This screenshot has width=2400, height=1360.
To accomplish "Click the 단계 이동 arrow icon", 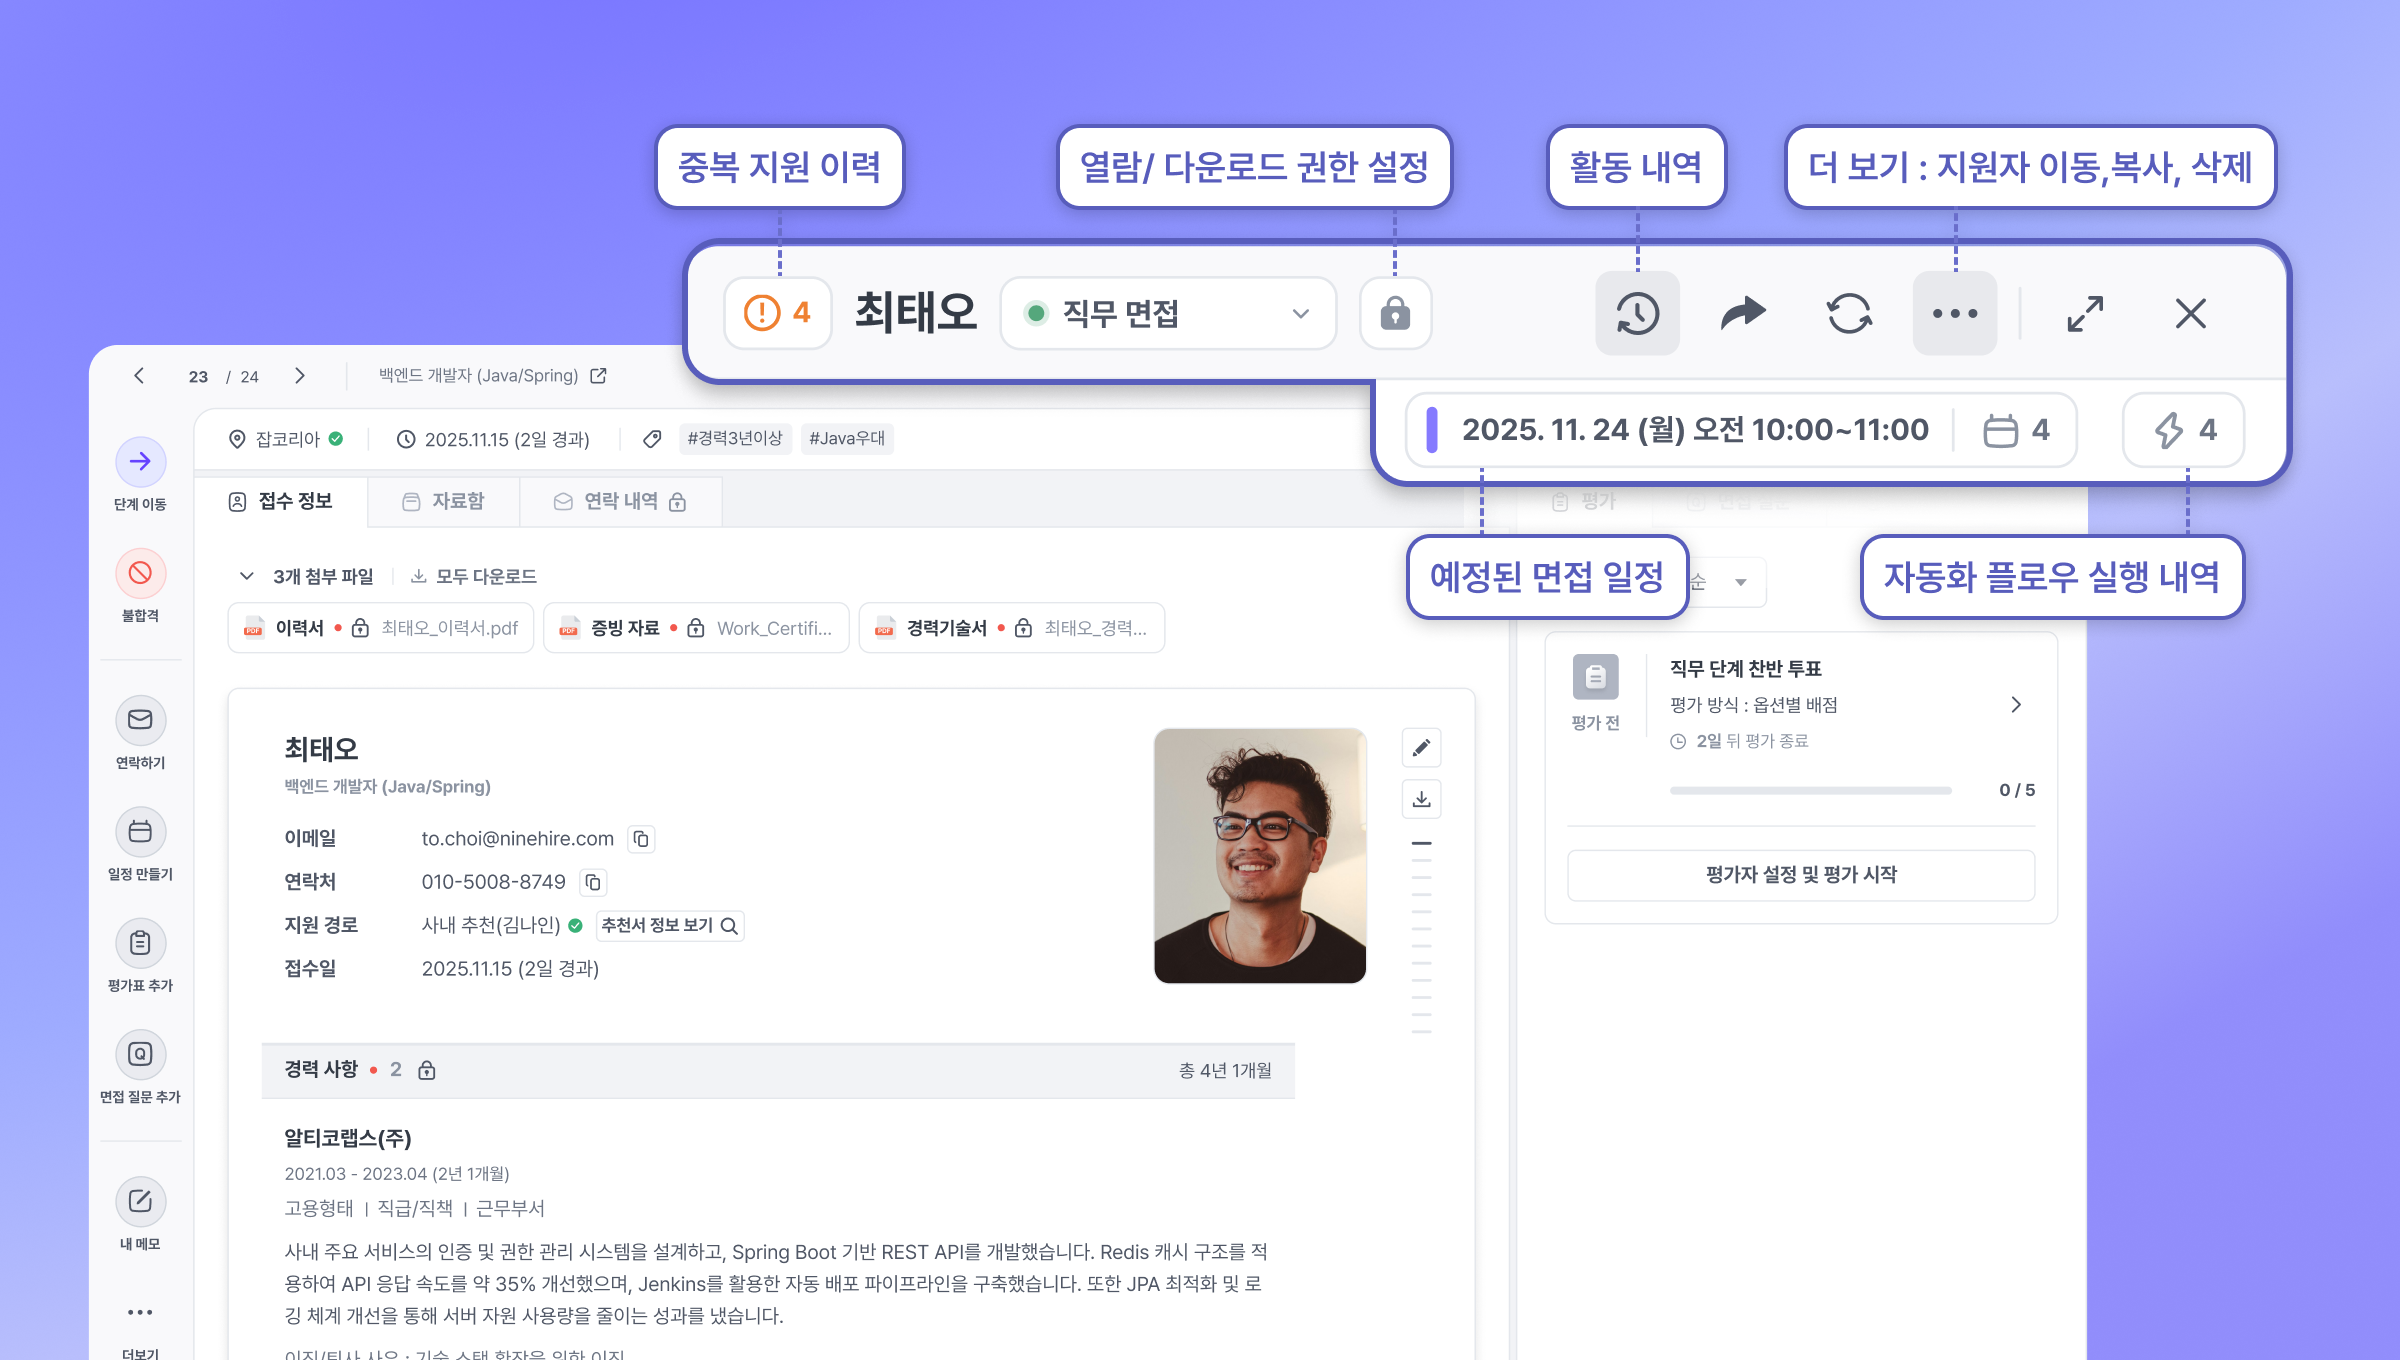I will tap(140, 462).
